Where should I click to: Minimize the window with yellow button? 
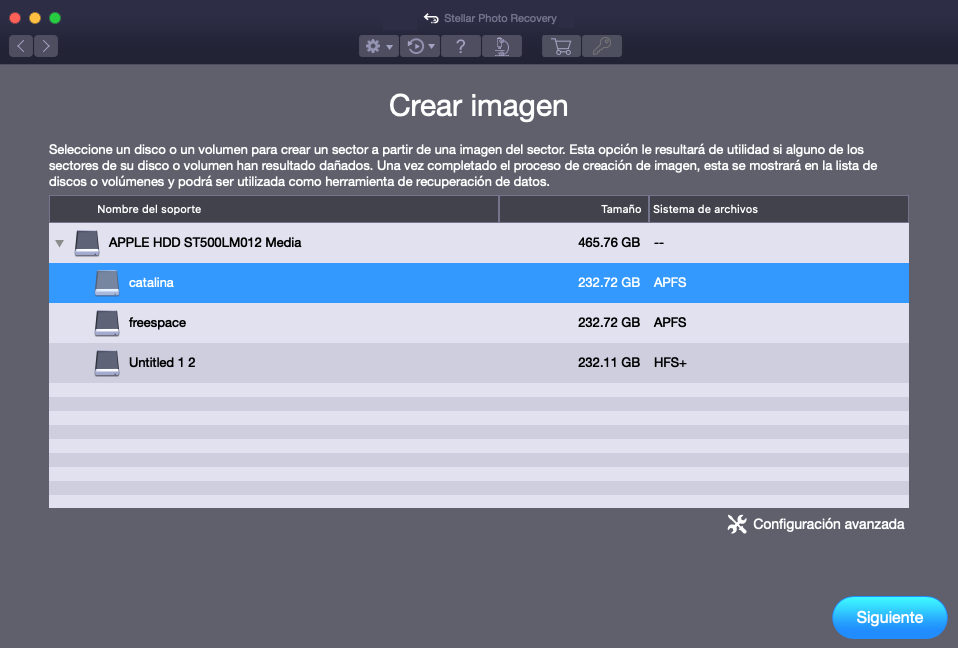tap(35, 18)
